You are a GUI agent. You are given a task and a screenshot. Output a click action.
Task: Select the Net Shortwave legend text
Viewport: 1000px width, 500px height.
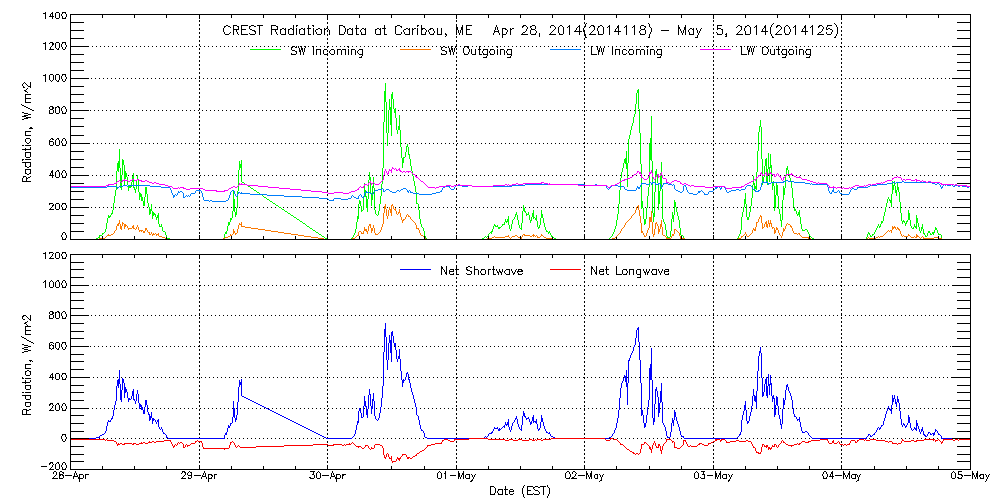485,271
